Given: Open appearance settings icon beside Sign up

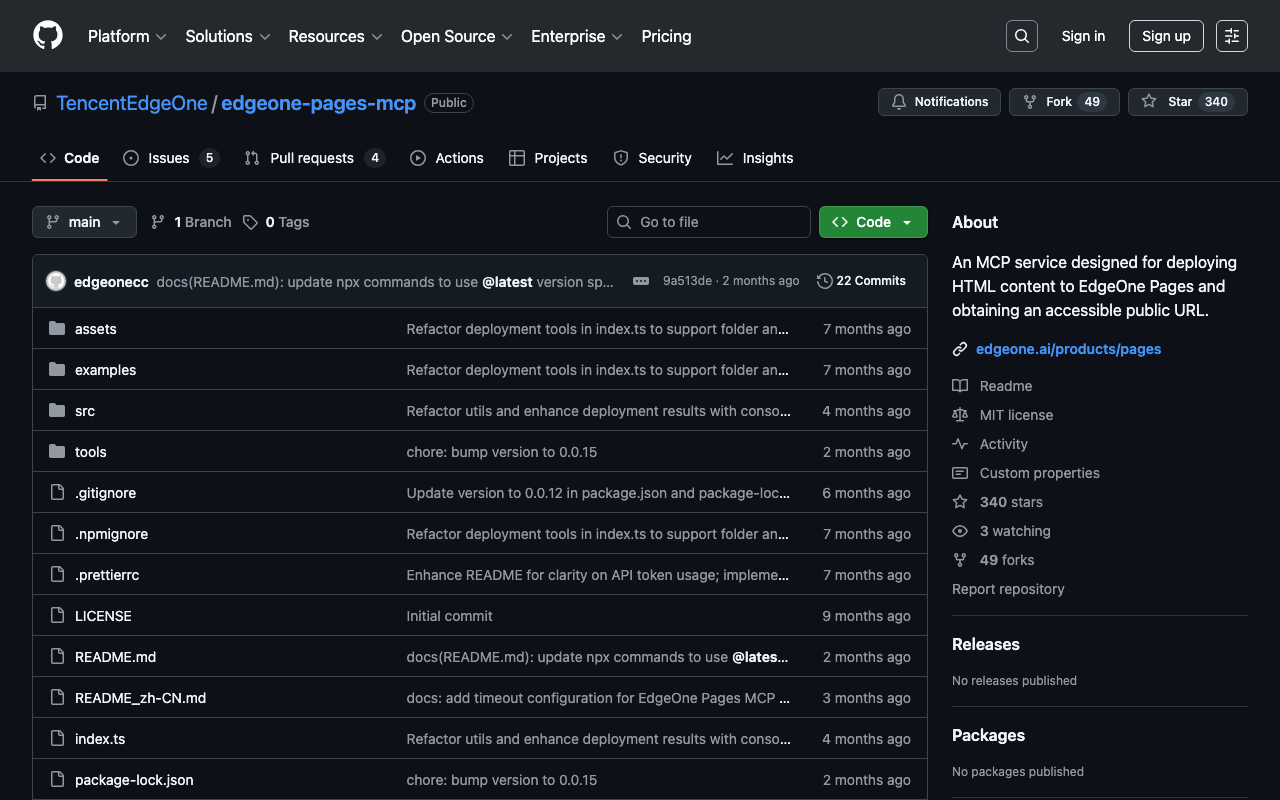Looking at the screenshot, I should [x=1231, y=36].
